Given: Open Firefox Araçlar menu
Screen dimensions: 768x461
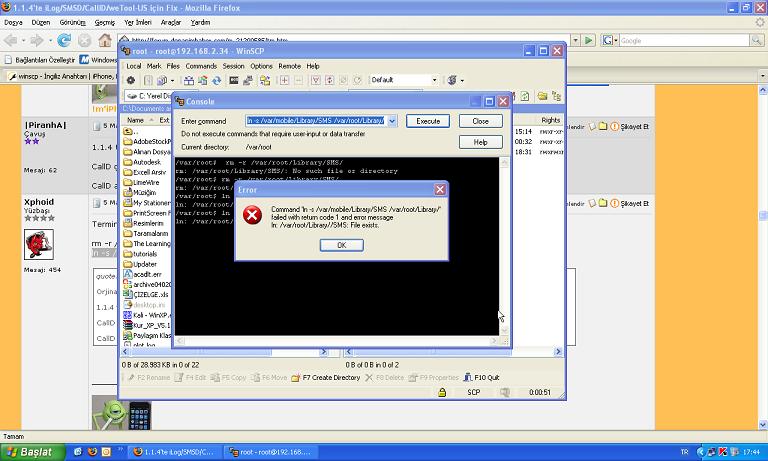Looking at the screenshot, I should [171, 22].
